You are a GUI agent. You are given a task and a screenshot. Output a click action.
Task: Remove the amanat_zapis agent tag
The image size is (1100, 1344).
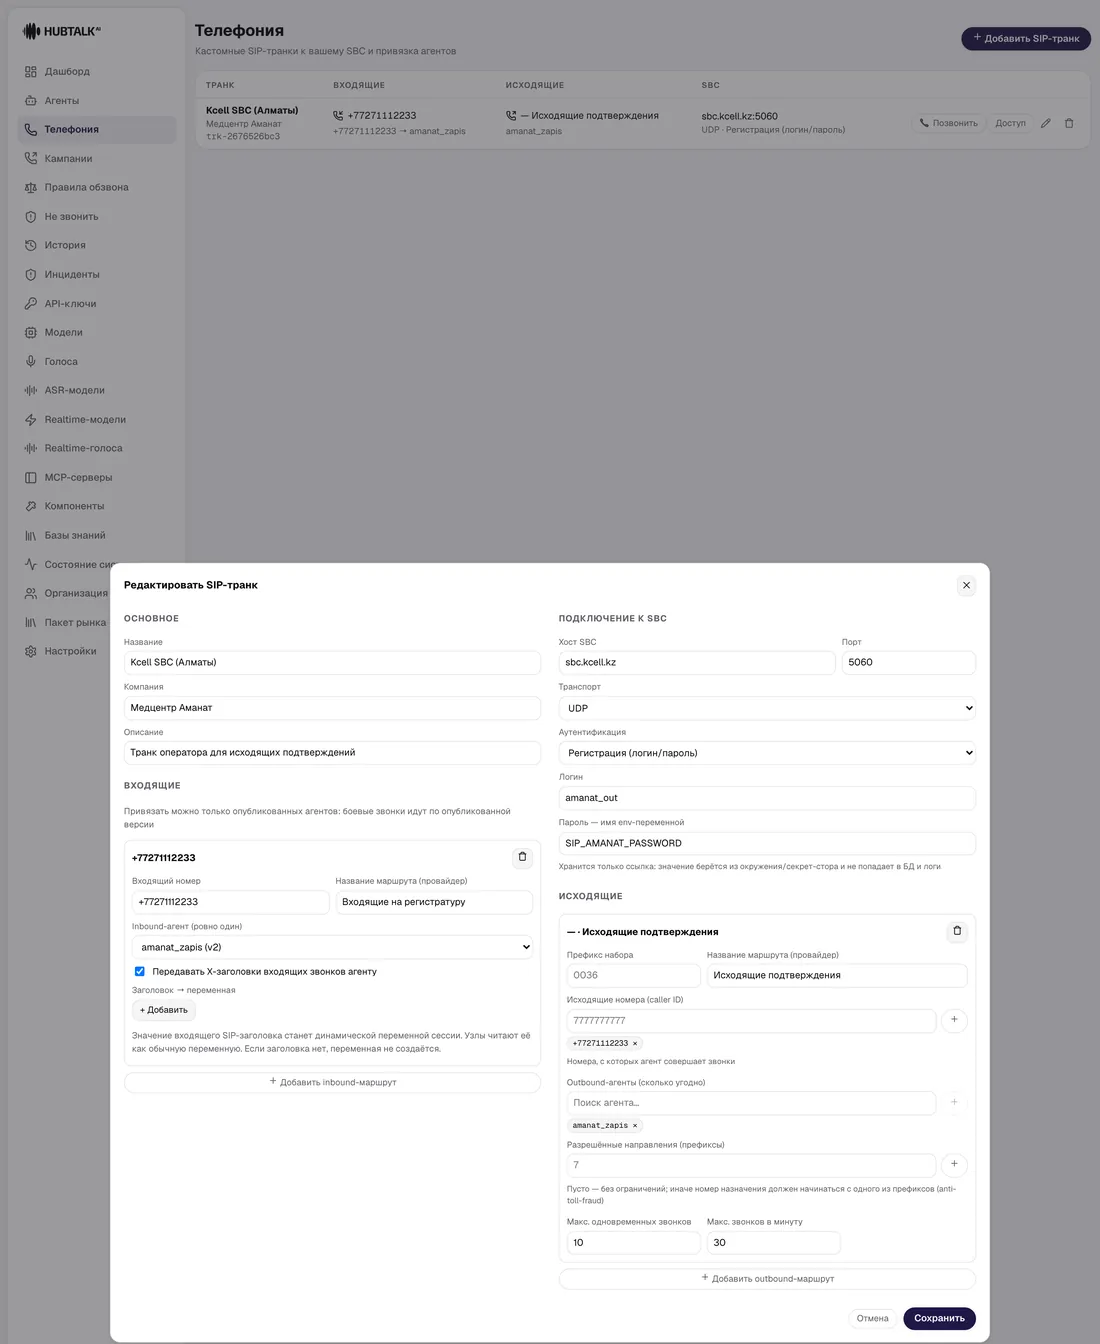[x=635, y=1126]
